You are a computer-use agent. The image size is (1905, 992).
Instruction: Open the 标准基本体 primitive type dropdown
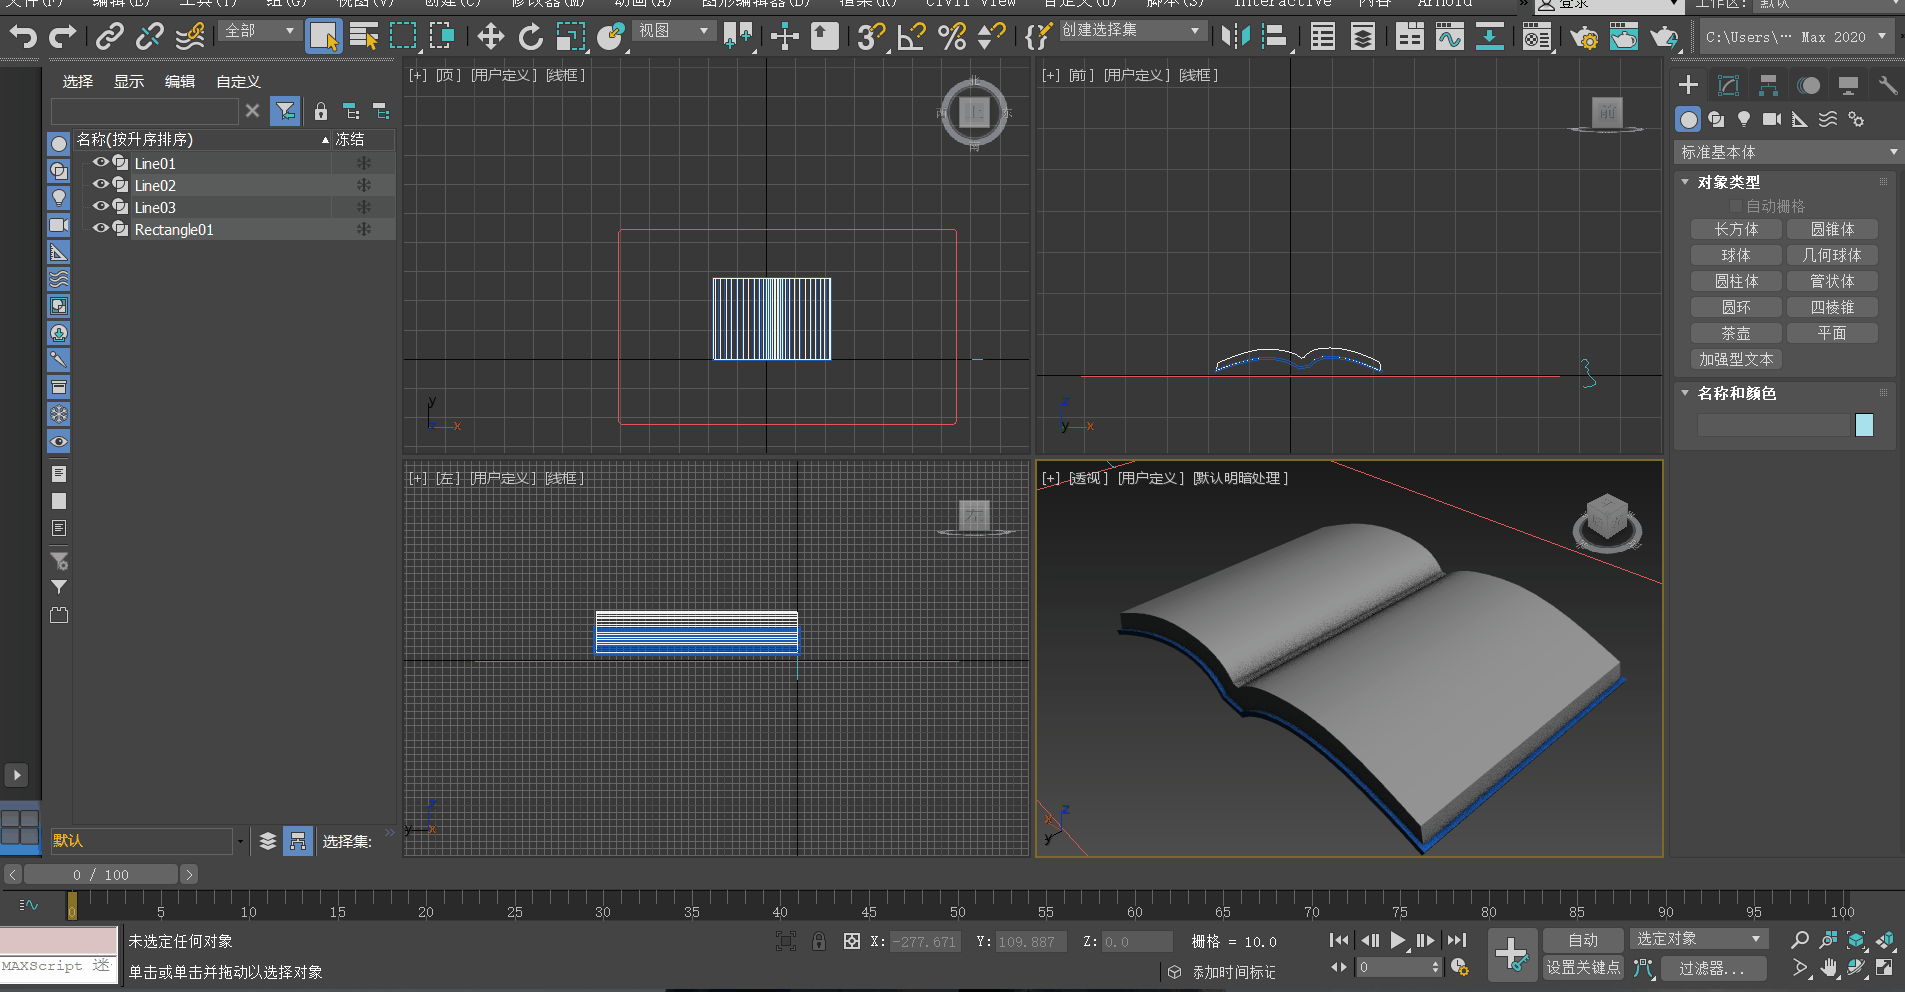(x=1787, y=152)
